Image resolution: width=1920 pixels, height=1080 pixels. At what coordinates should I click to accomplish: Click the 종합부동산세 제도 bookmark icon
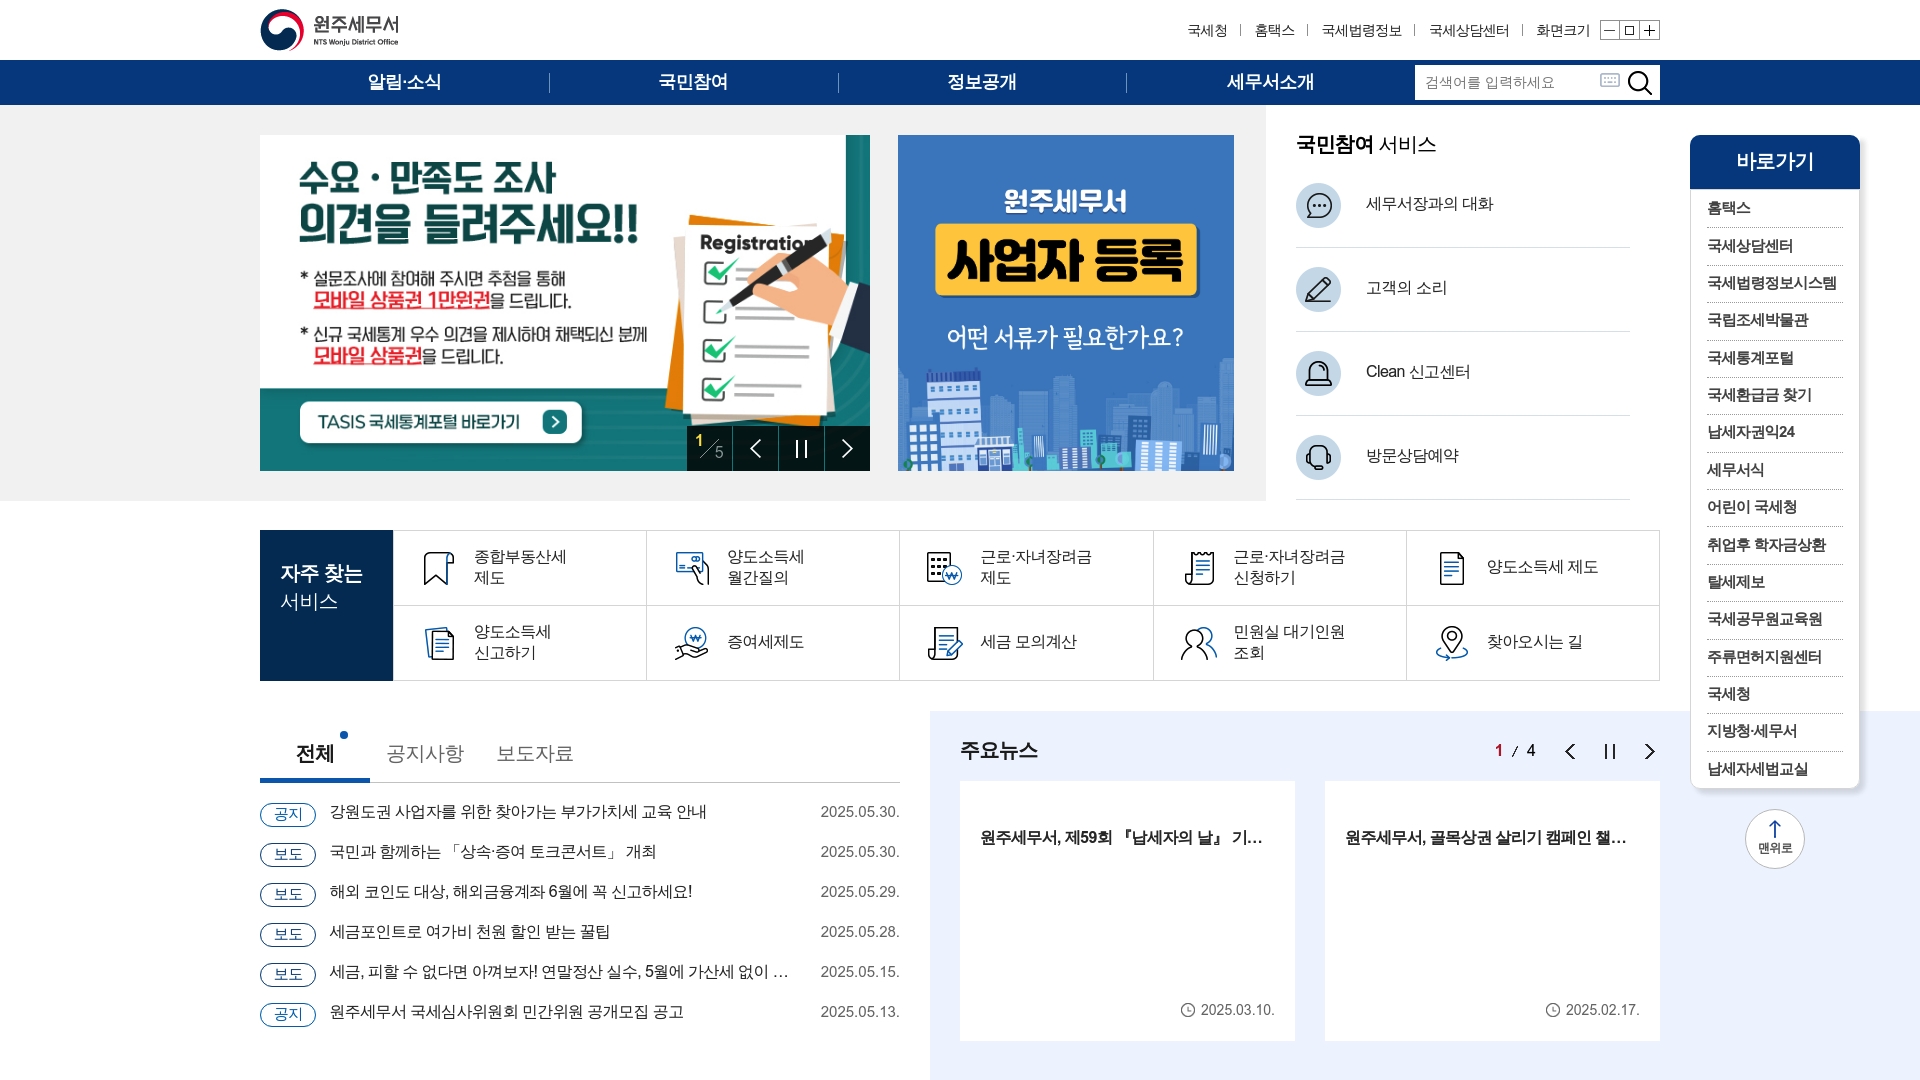438,568
